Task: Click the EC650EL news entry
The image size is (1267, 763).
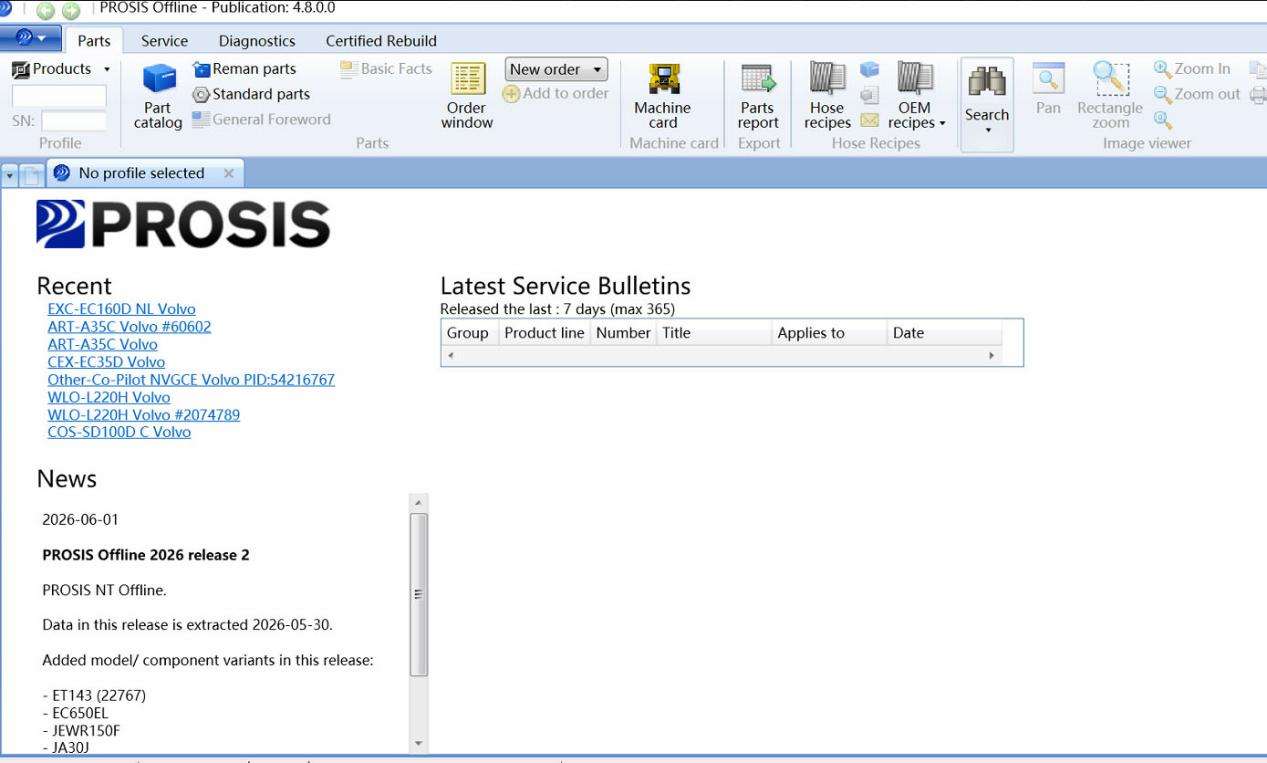Action: (75, 713)
